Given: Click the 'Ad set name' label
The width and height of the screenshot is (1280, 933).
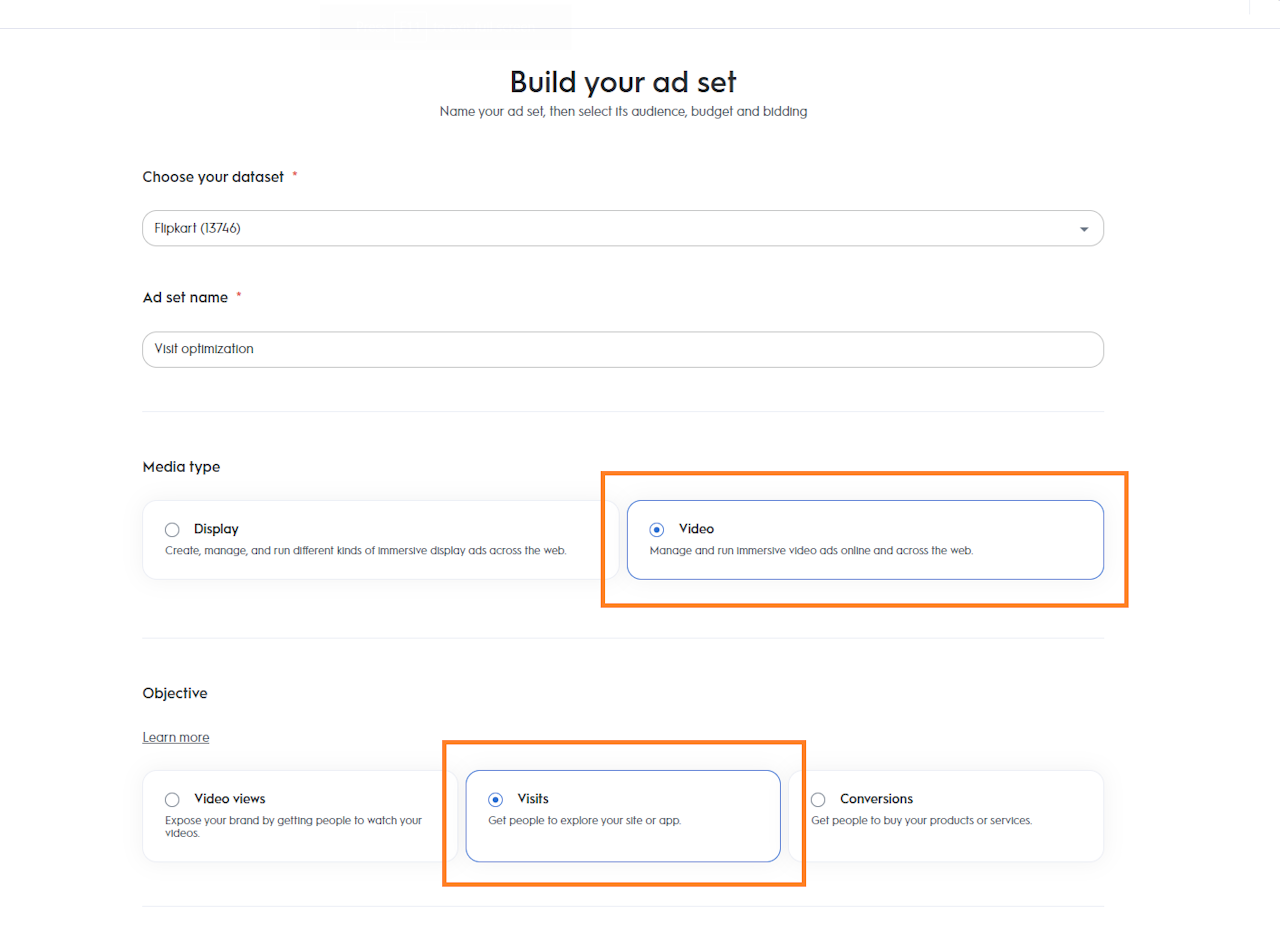Looking at the screenshot, I should [185, 297].
